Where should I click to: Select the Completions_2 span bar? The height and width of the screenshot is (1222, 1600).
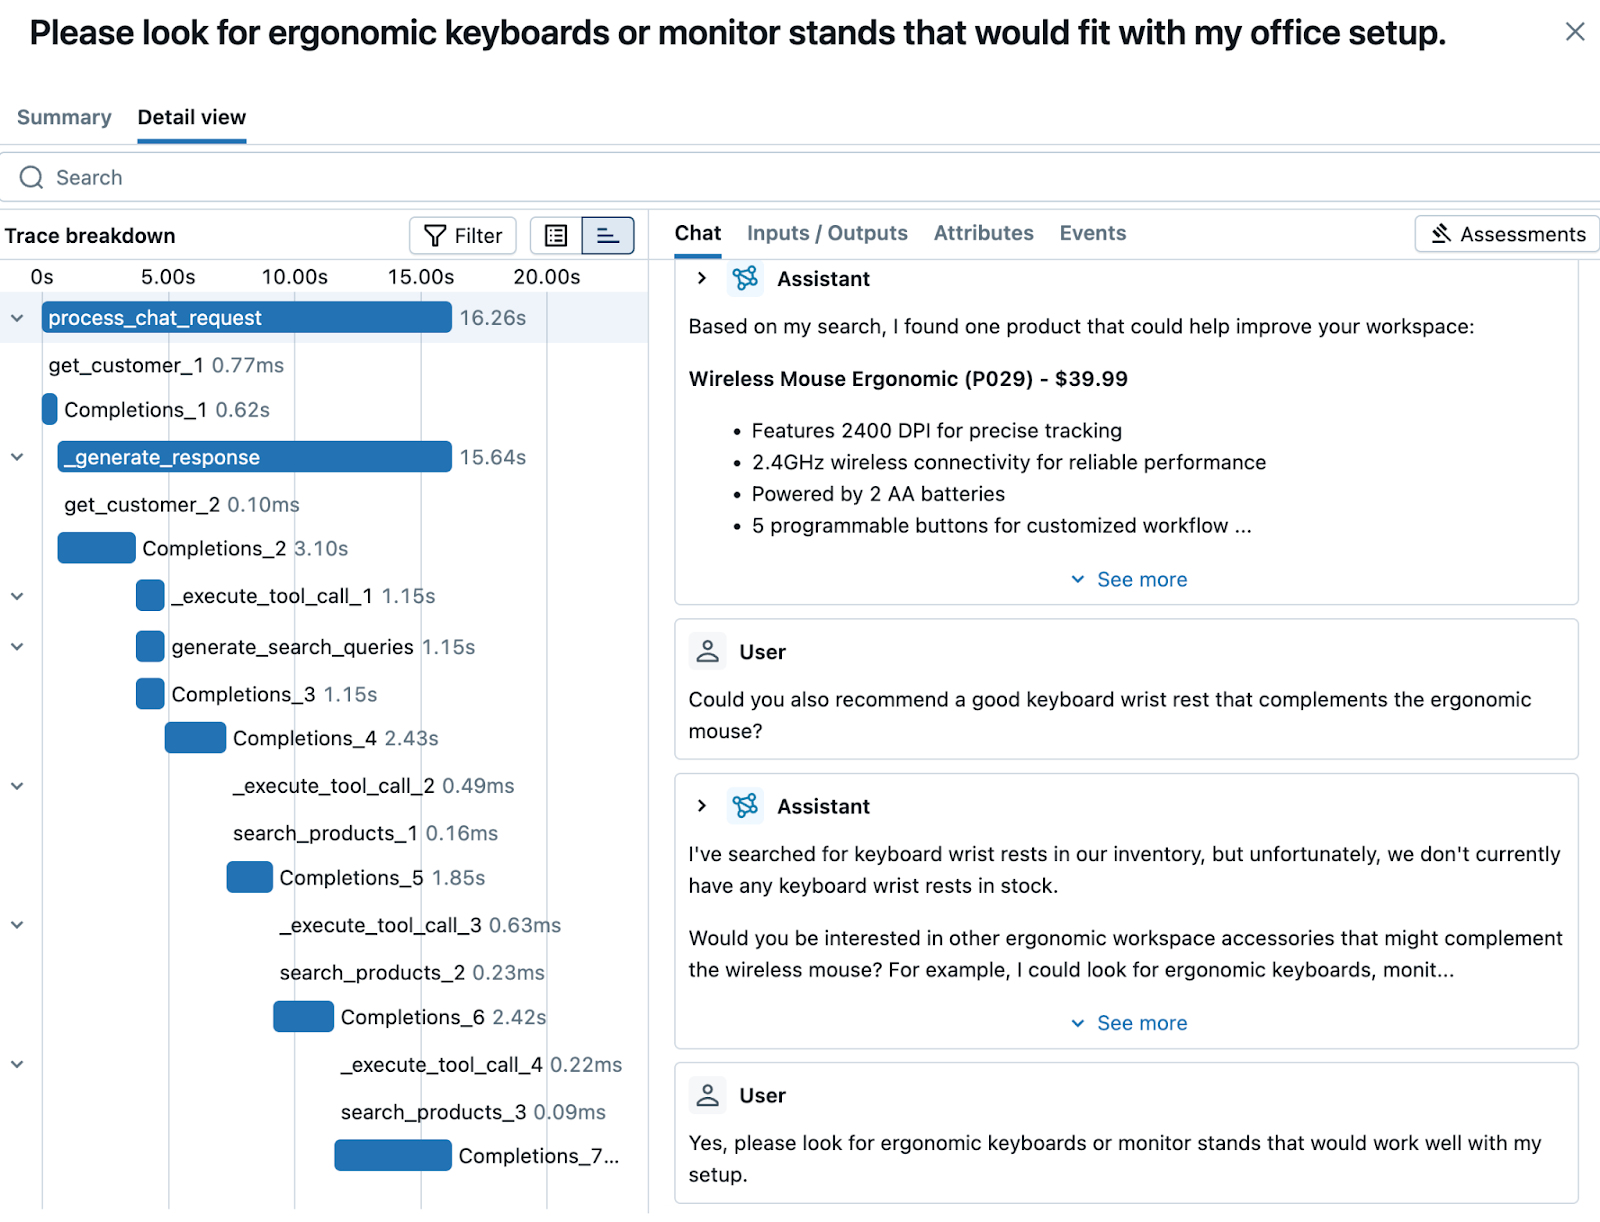95,548
